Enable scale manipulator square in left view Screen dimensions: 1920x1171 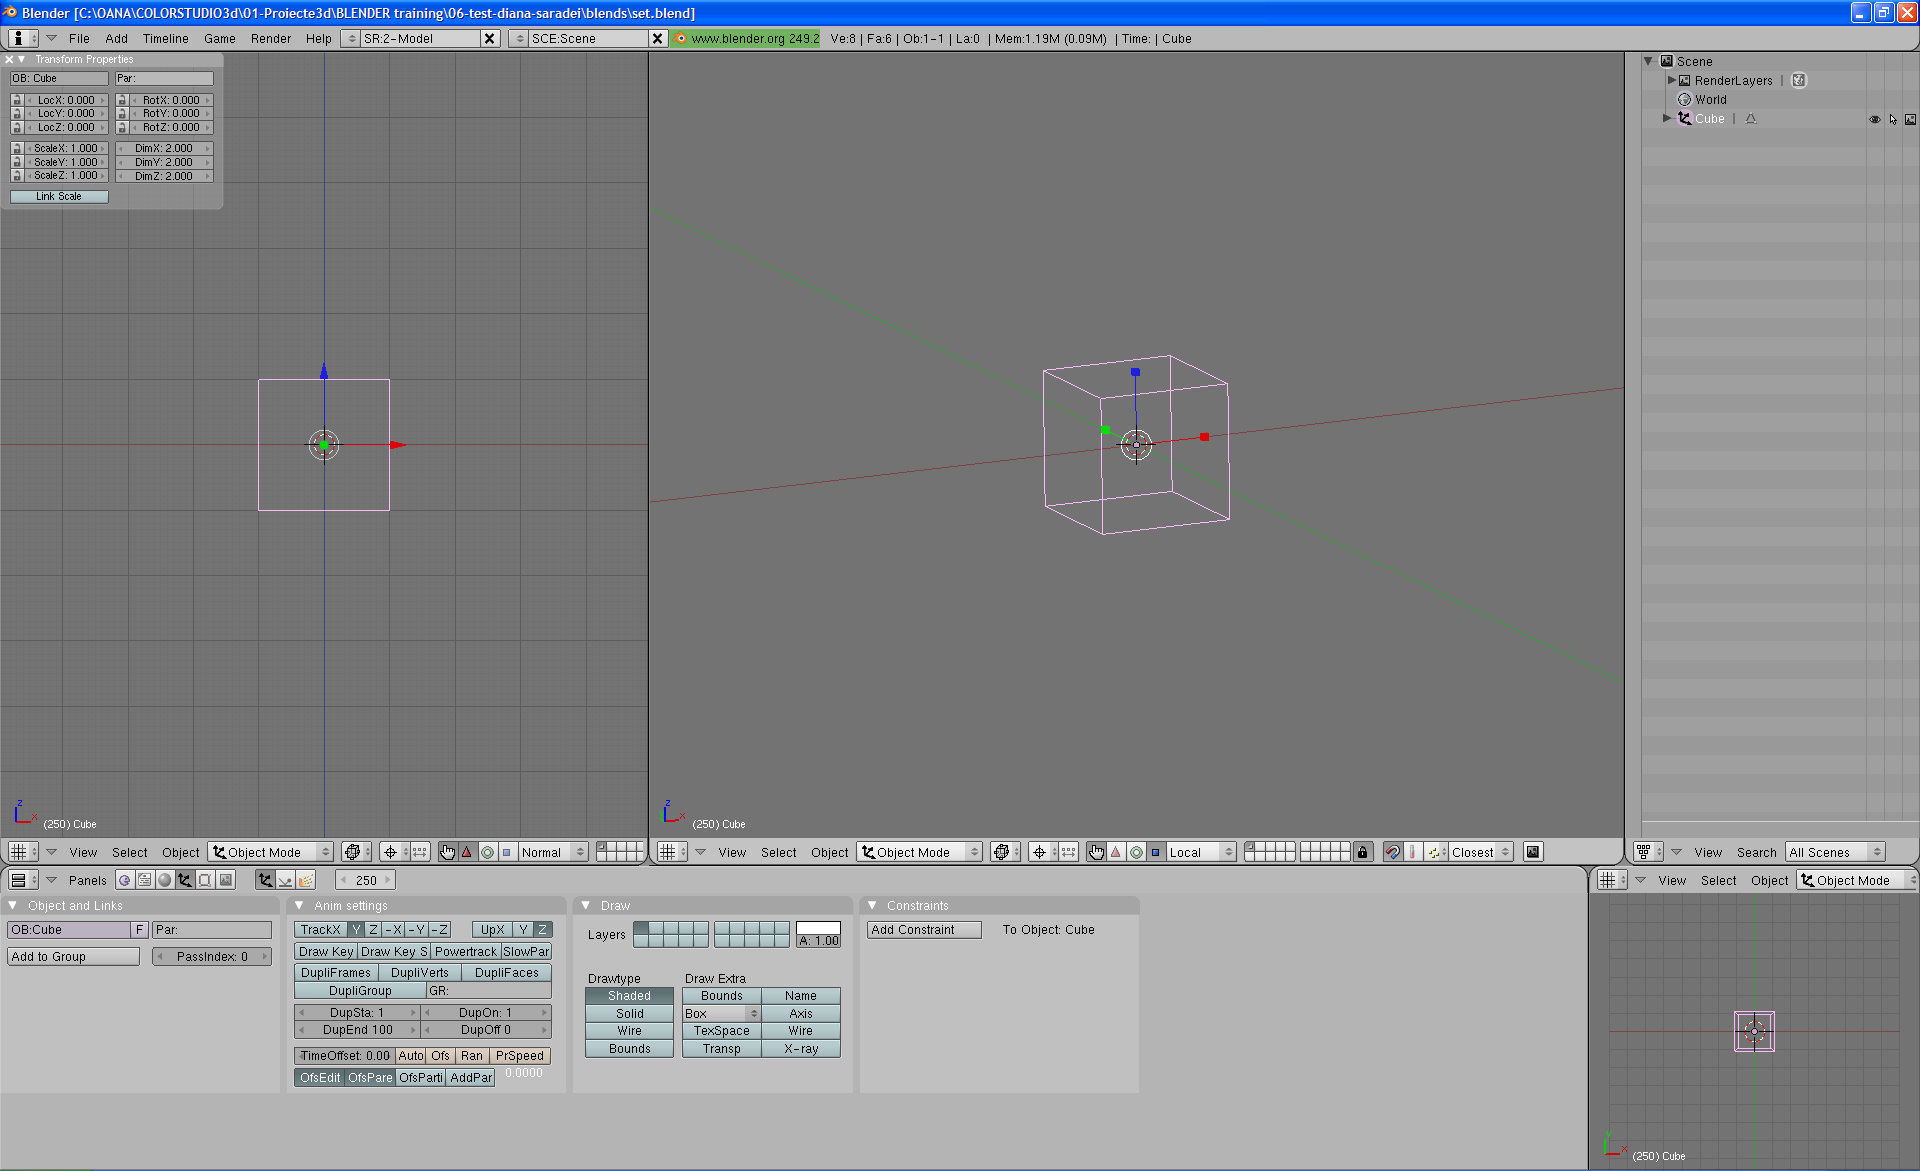pos(507,852)
